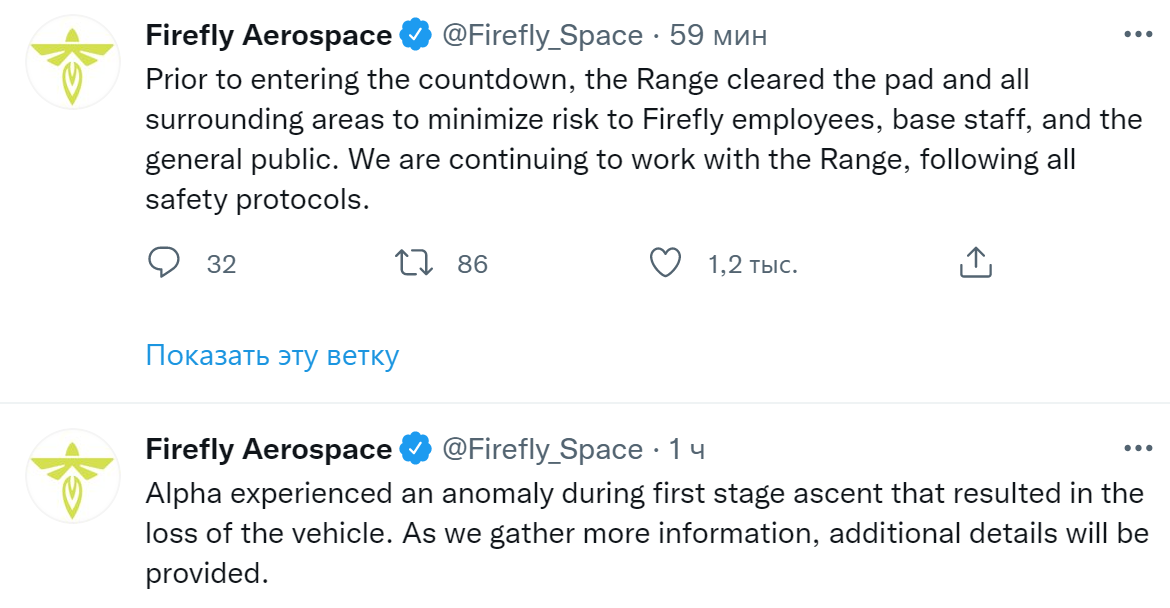Like the first Firefly Aerospace tweet
The image size is (1170, 608).
(665, 263)
